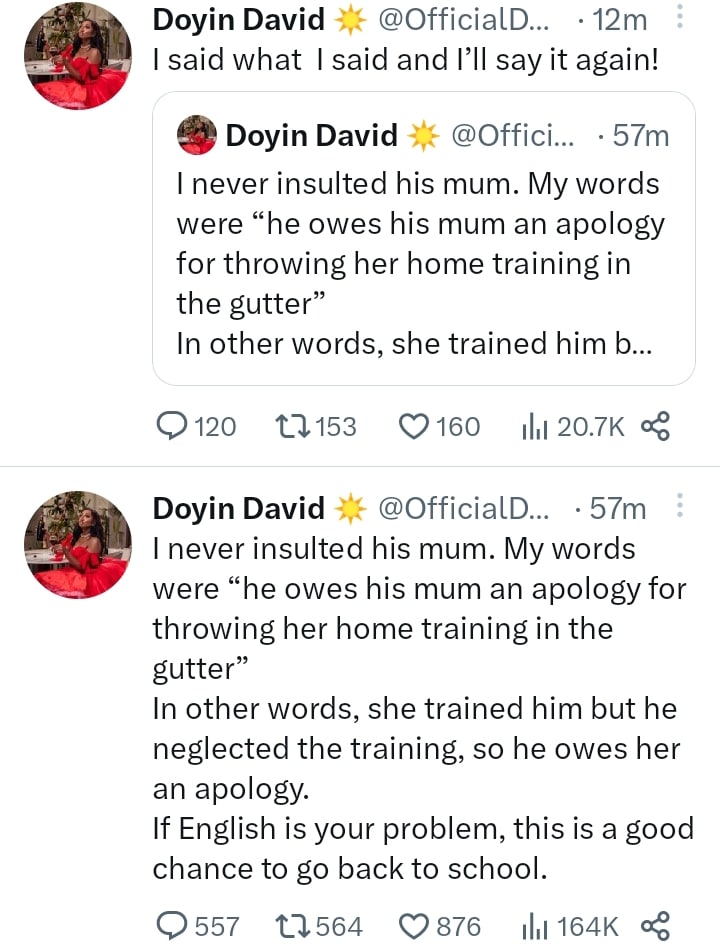Like the top tweet with 160 likes
This screenshot has height=952, width=720.
pos(414,427)
